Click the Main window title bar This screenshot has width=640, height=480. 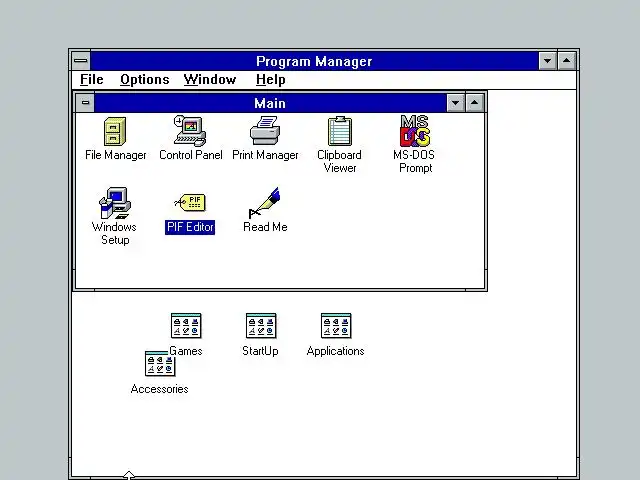[x=271, y=103]
